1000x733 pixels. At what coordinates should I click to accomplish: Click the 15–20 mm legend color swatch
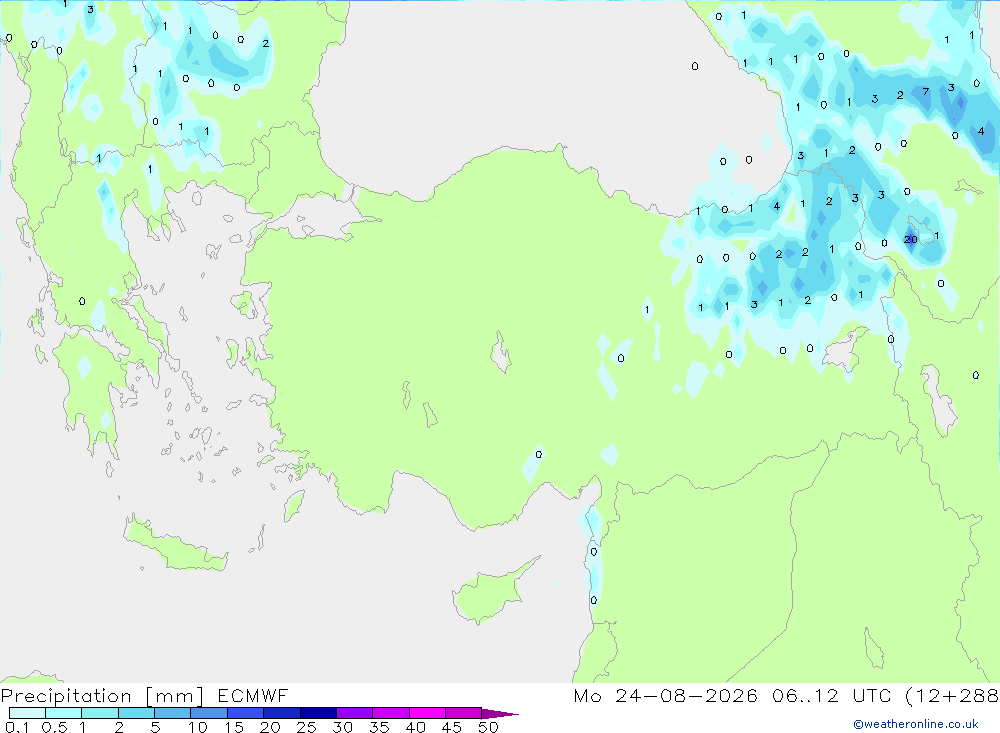246,713
